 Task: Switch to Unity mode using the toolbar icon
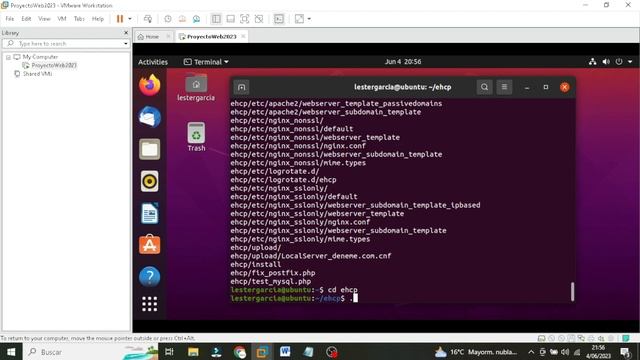click(259, 19)
